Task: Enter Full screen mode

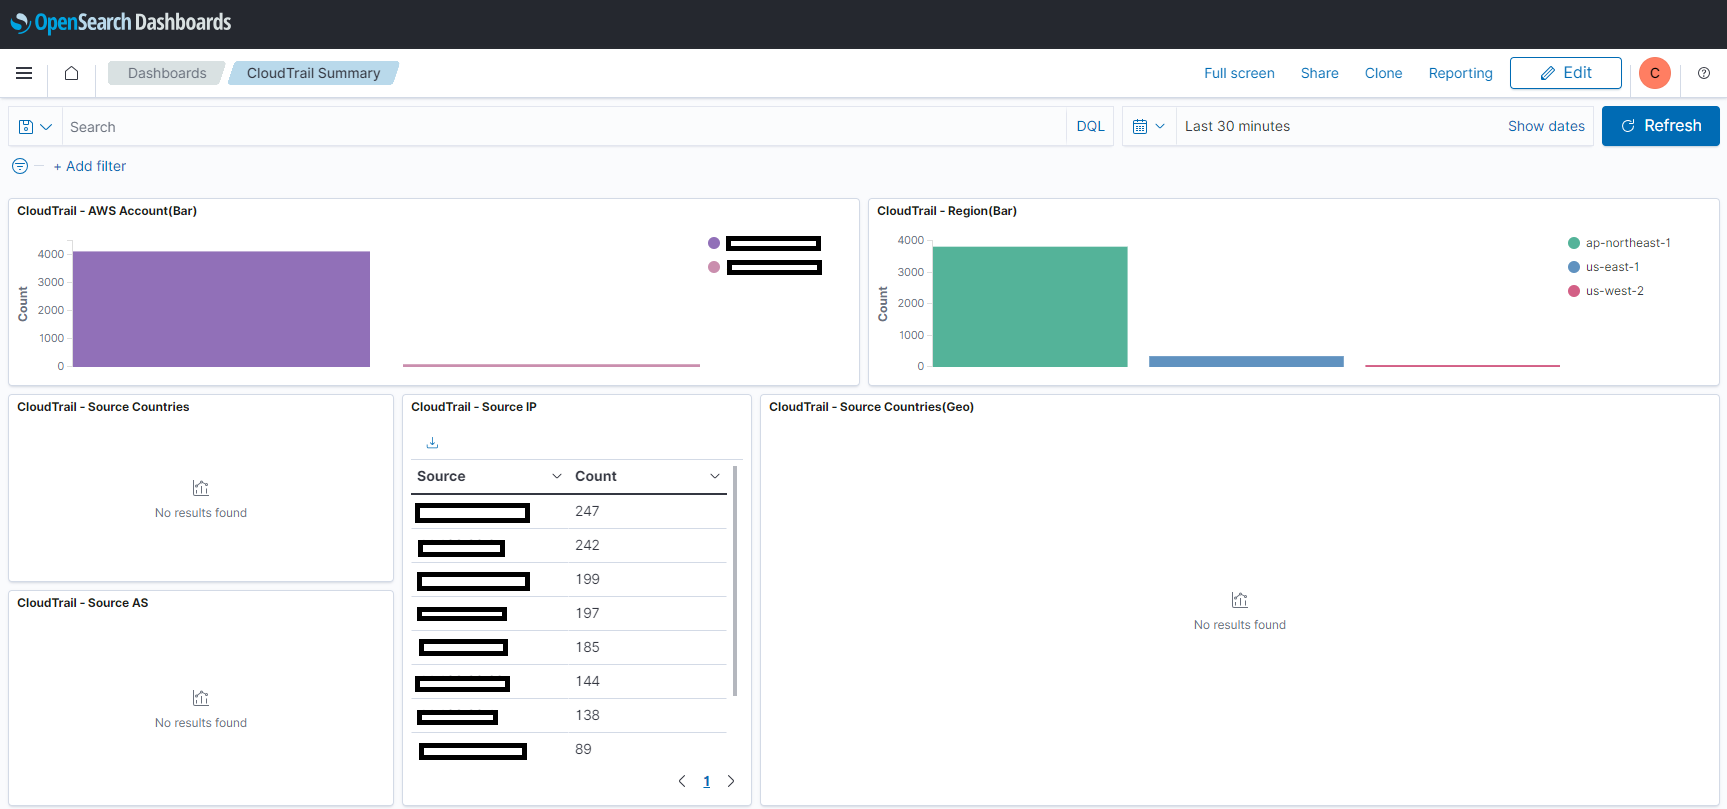Action: [1239, 73]
